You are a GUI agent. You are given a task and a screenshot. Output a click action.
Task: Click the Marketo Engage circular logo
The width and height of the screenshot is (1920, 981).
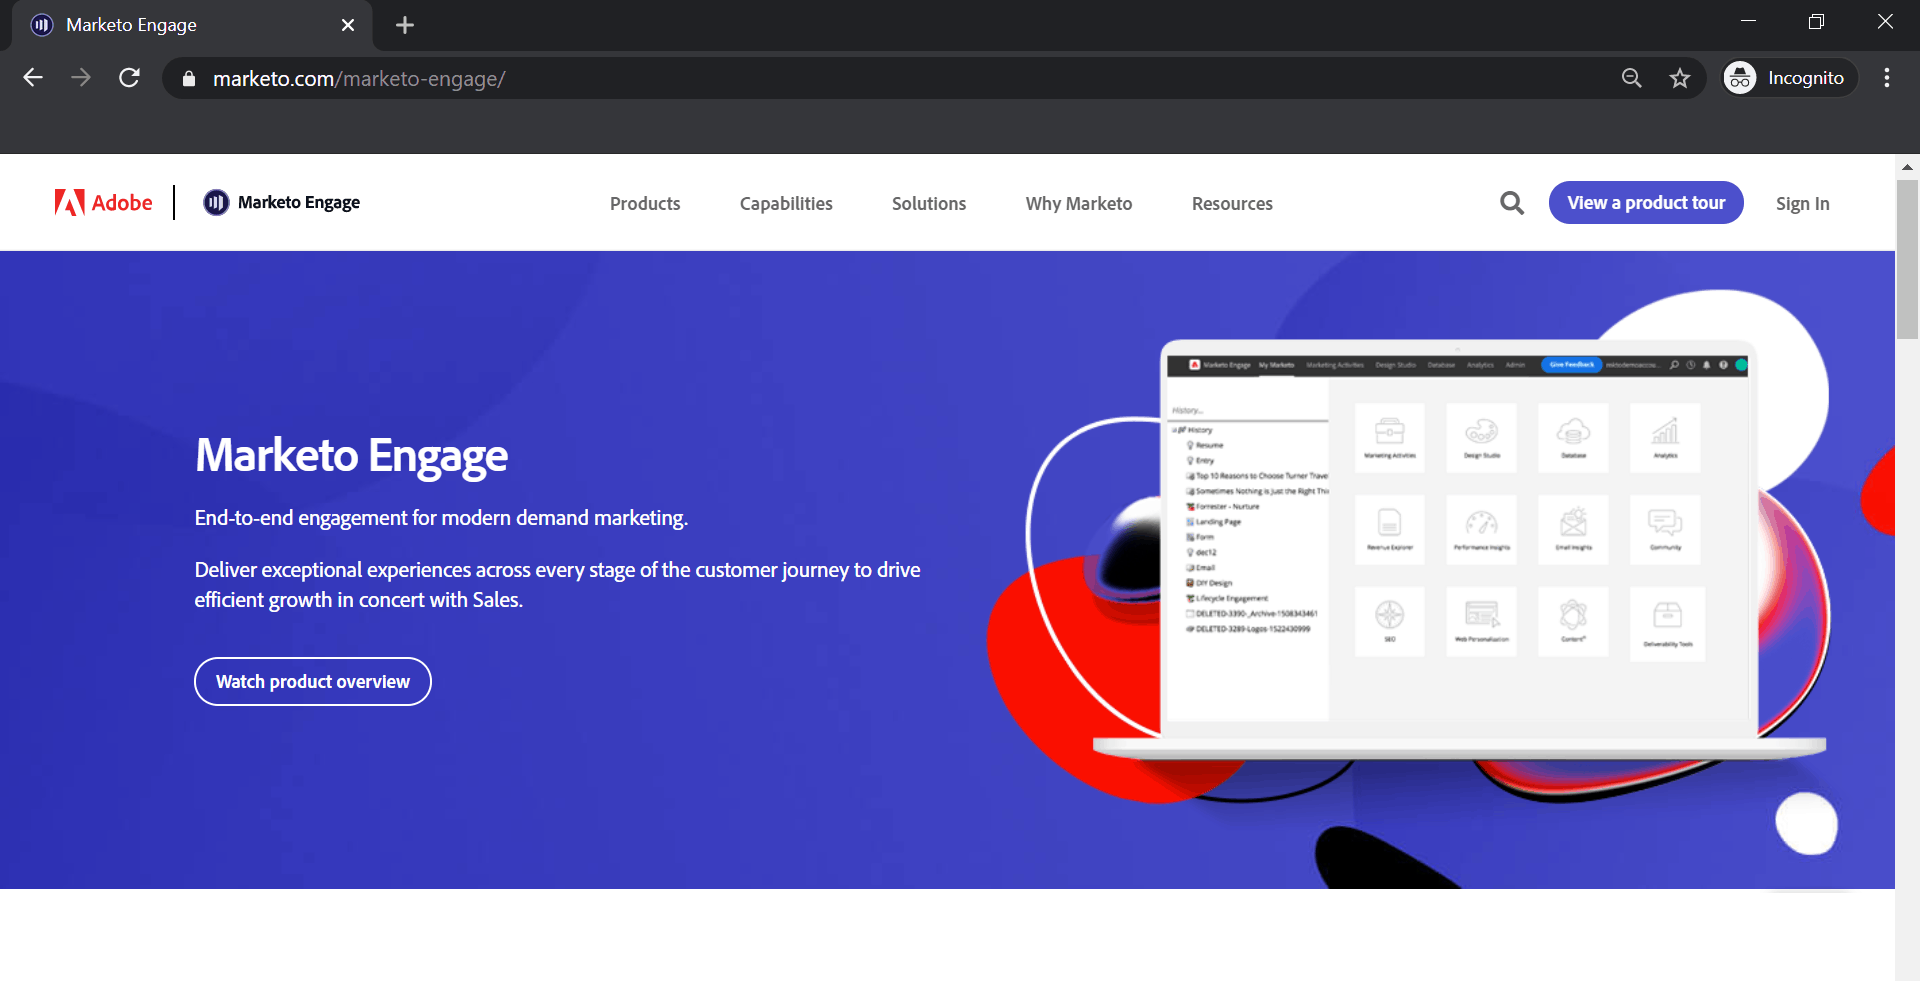pyautogui.click(x=216, y=202)
